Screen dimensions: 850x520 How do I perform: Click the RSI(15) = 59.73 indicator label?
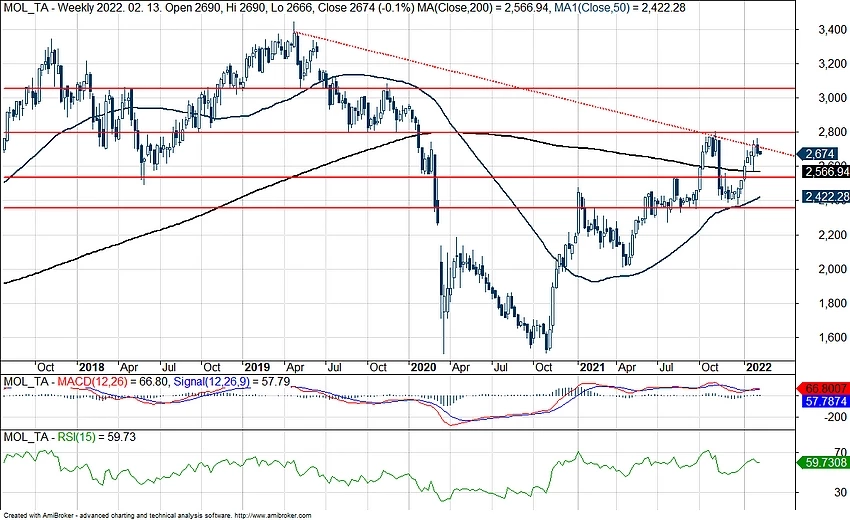[x=94, y=436]
